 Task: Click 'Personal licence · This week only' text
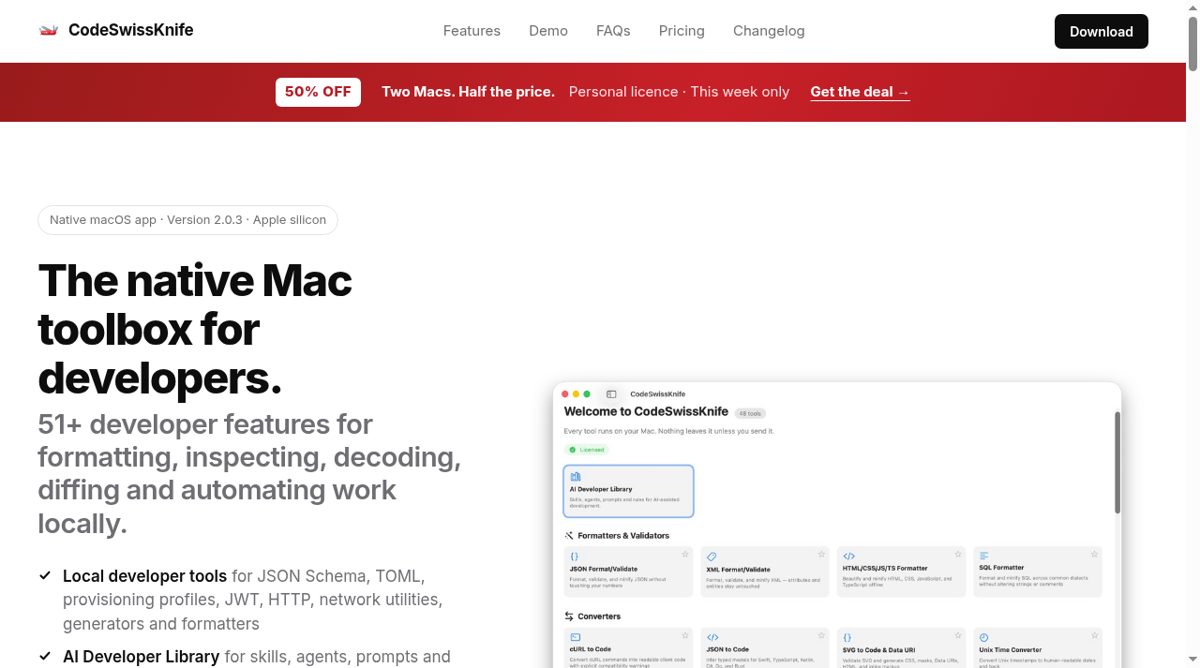coord(679,92)
